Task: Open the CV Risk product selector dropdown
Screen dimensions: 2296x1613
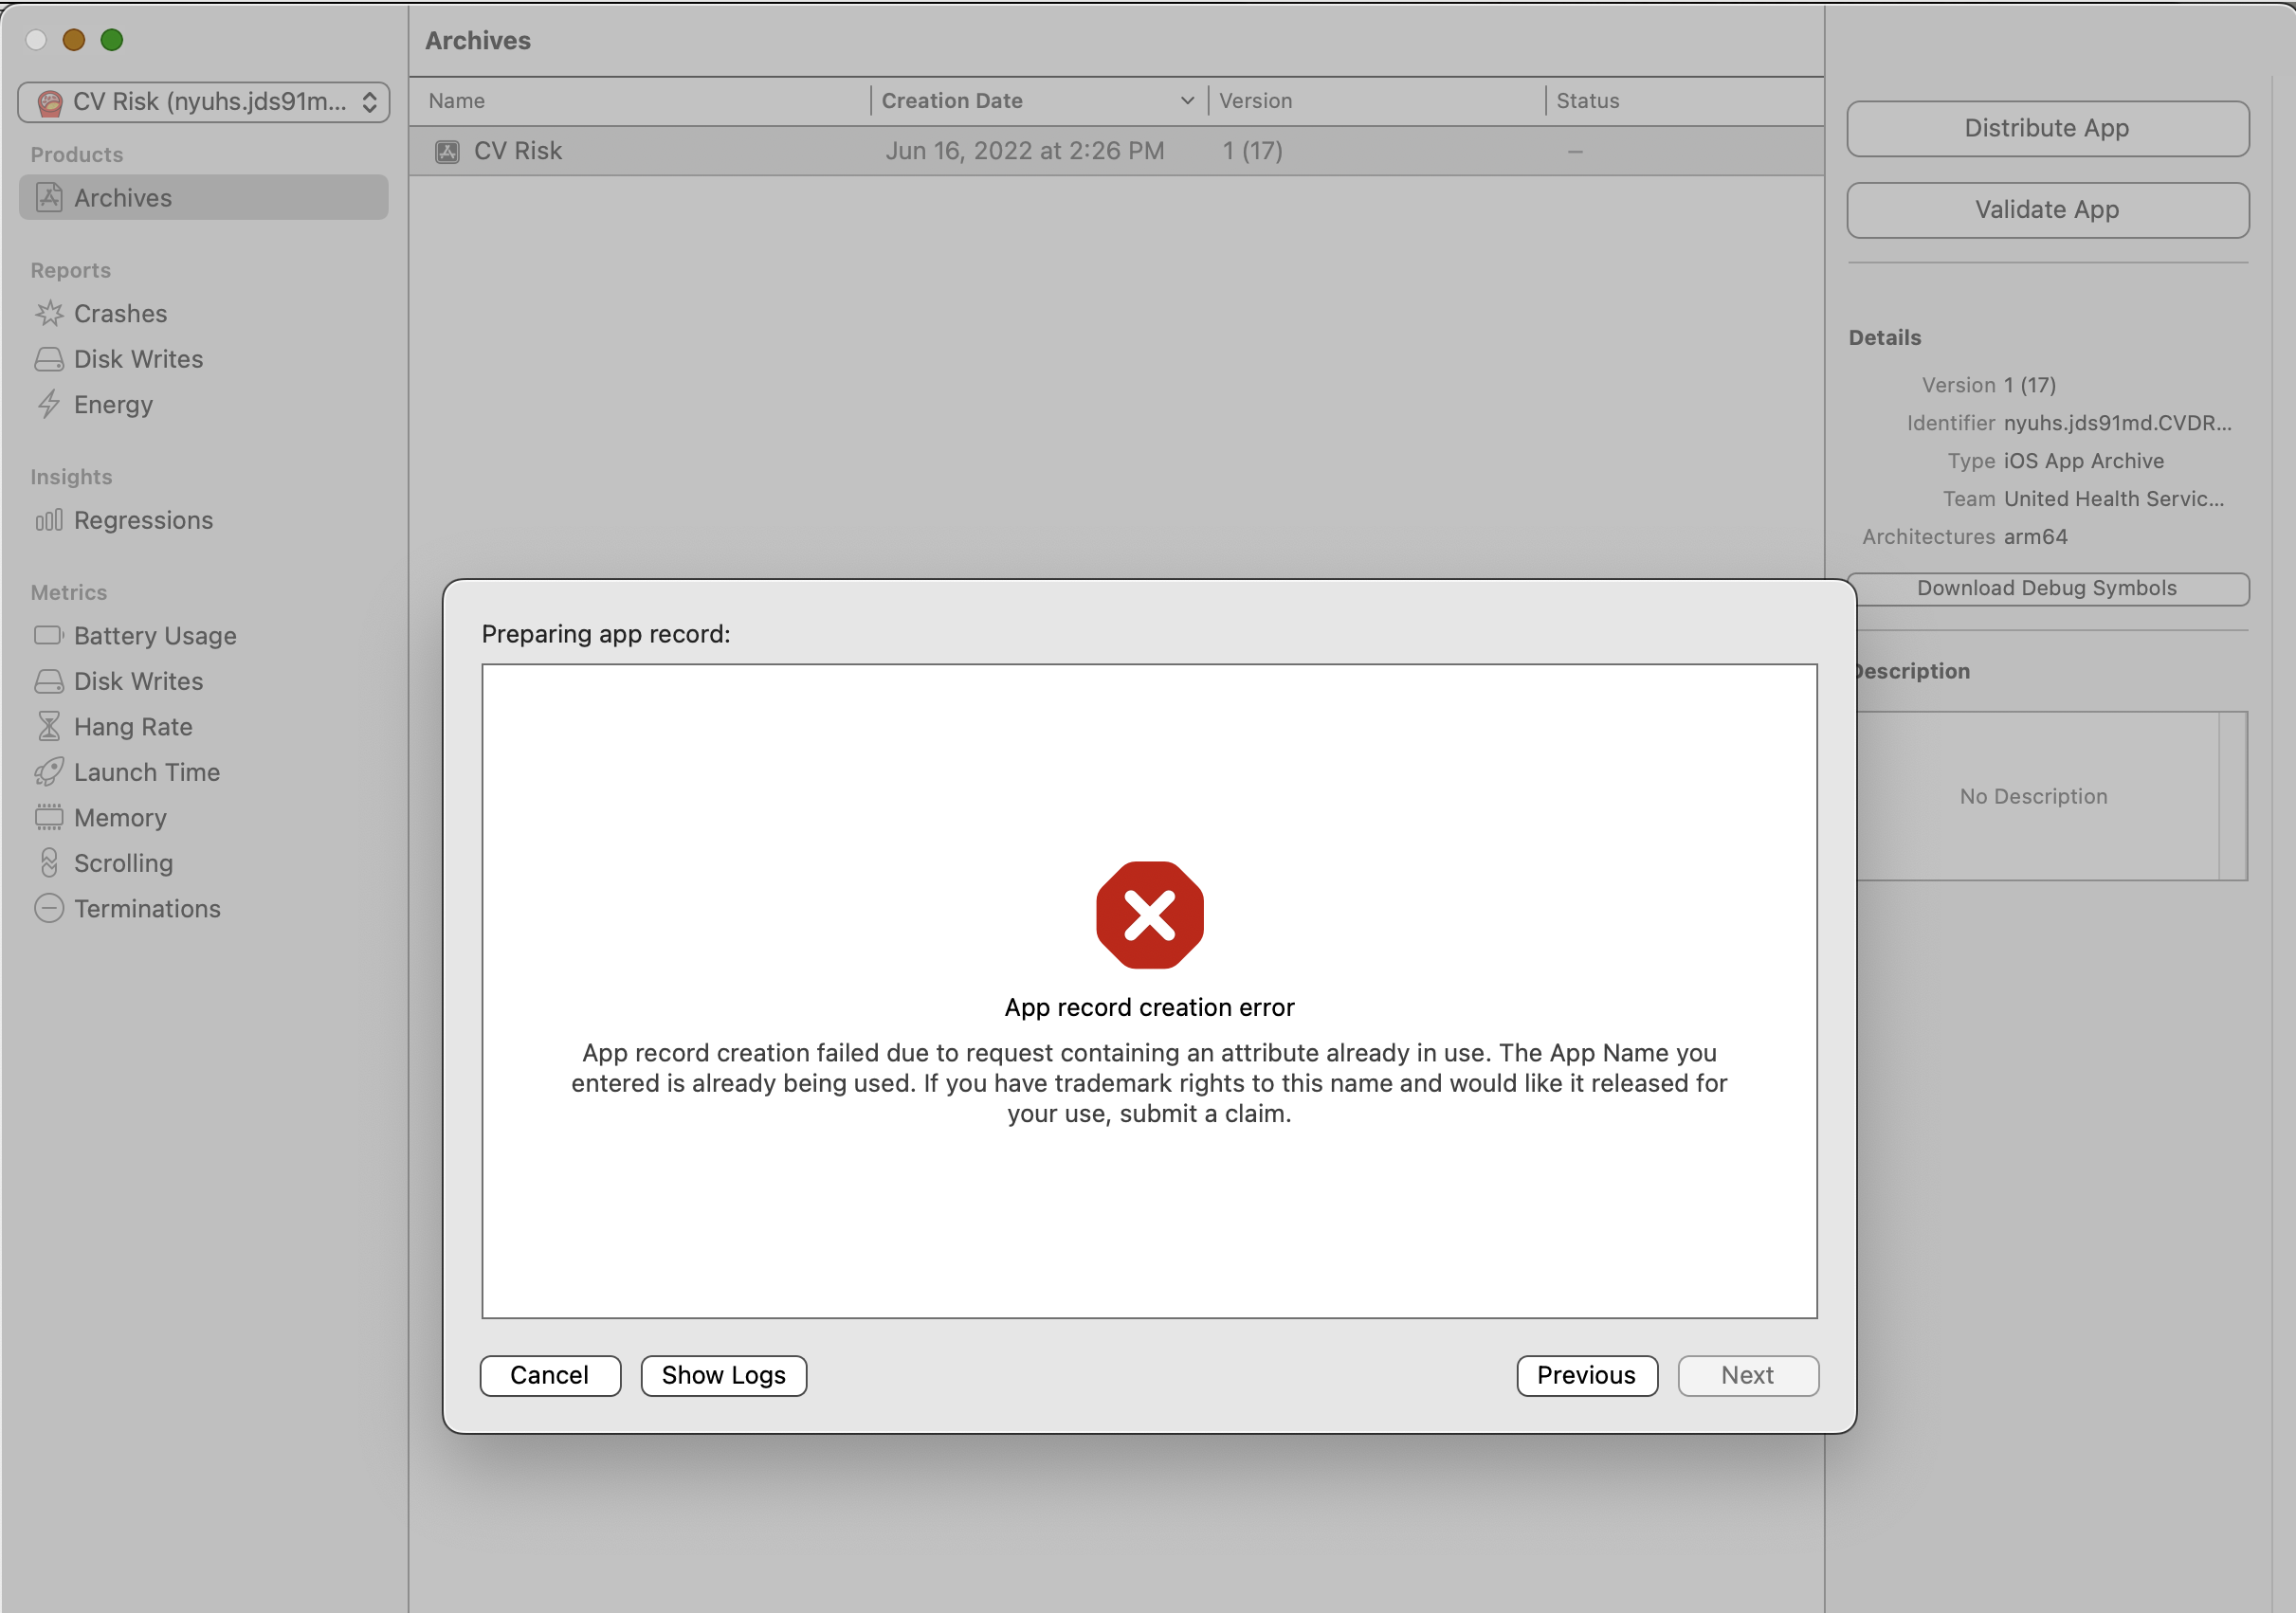Action: point(204,102)
